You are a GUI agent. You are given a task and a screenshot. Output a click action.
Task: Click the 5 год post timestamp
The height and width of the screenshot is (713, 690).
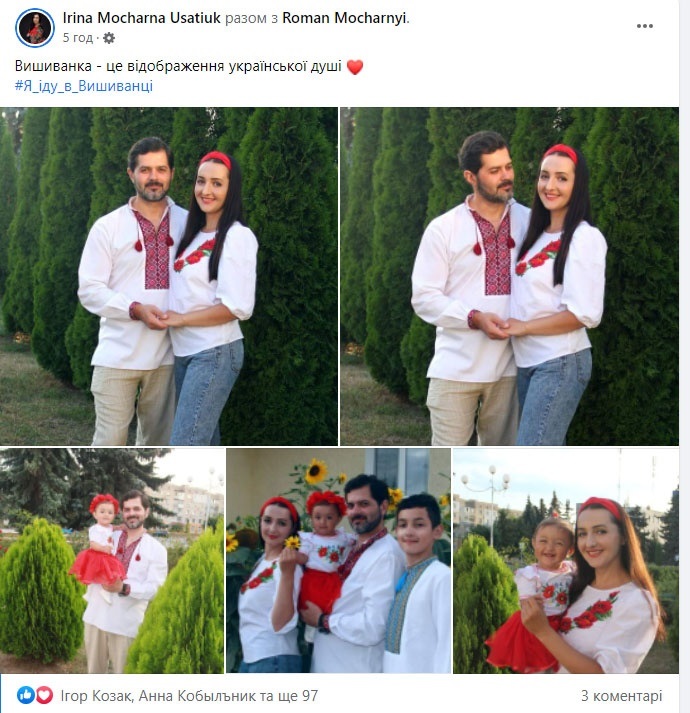coord(77,38)
